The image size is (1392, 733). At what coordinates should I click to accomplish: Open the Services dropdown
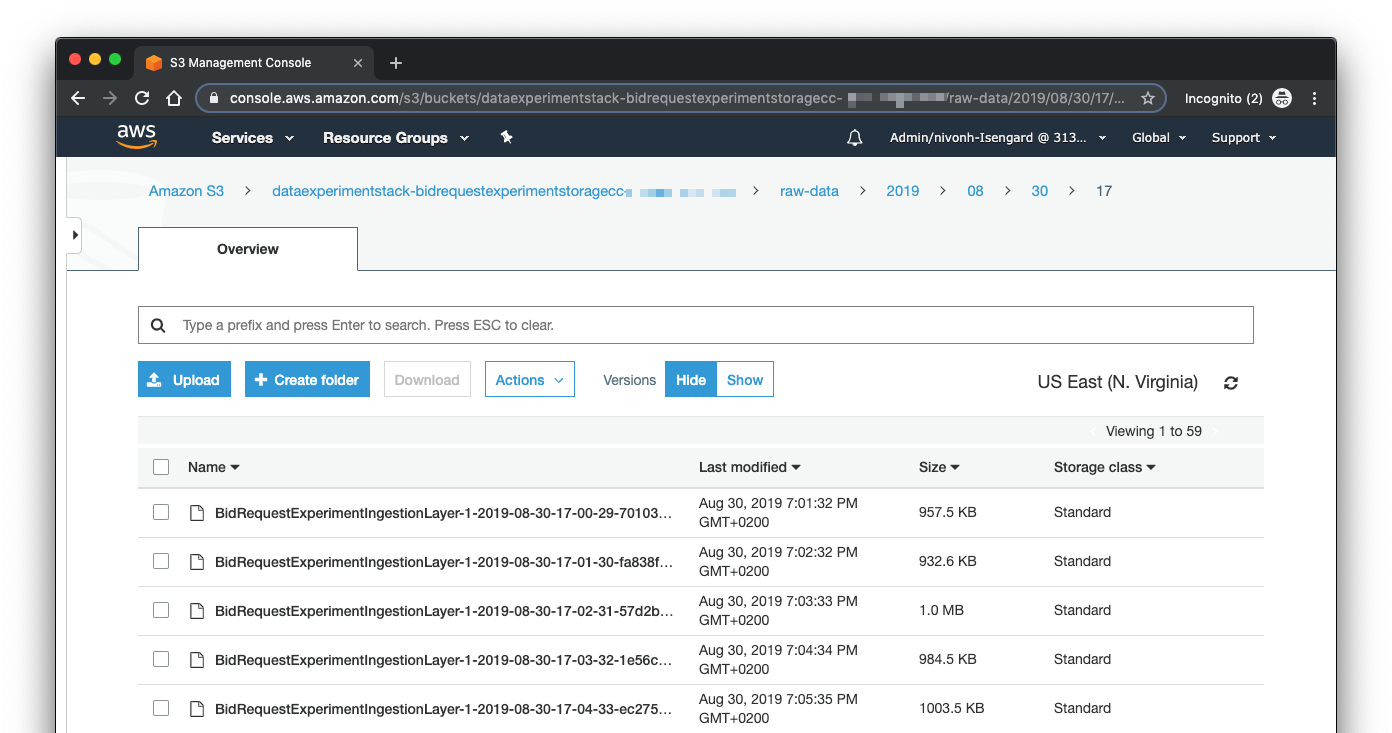click(x=252, y=138)
